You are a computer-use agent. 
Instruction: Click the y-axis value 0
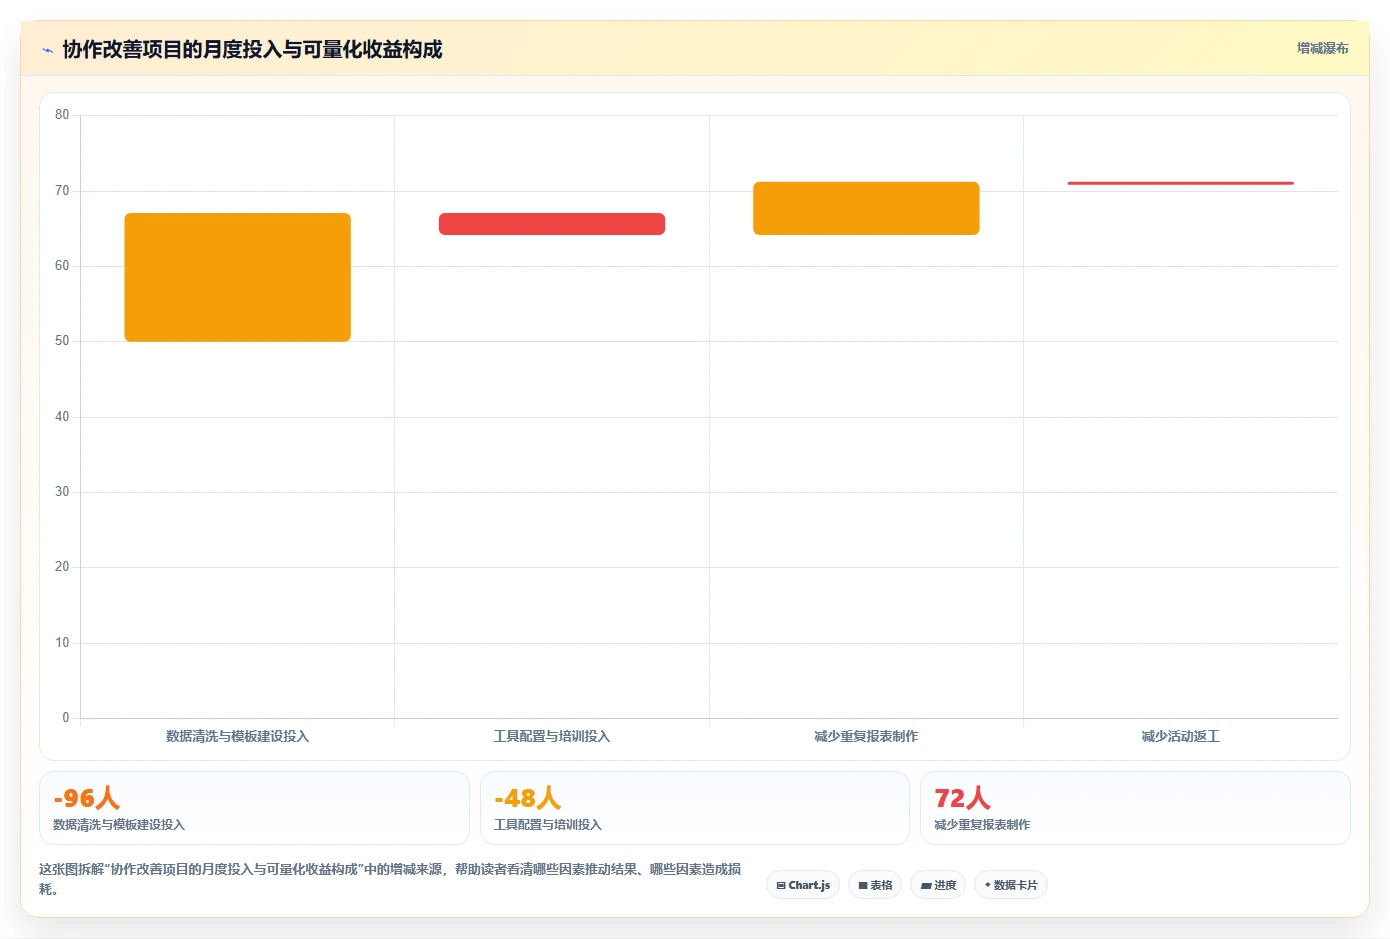[66, 718]
